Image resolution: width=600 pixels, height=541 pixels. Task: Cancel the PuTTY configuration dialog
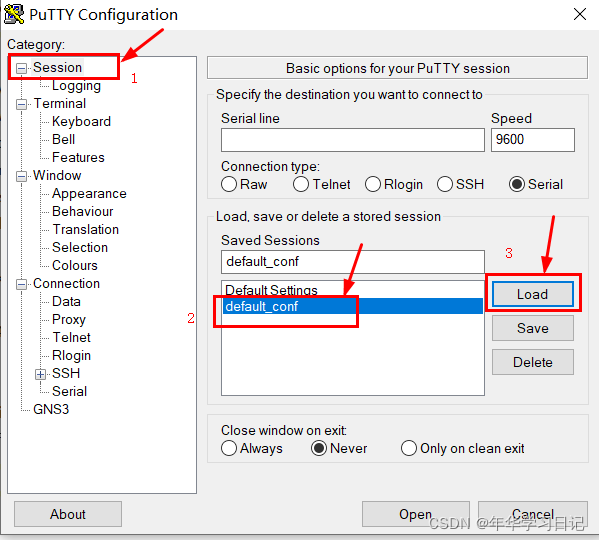[533, 514]
